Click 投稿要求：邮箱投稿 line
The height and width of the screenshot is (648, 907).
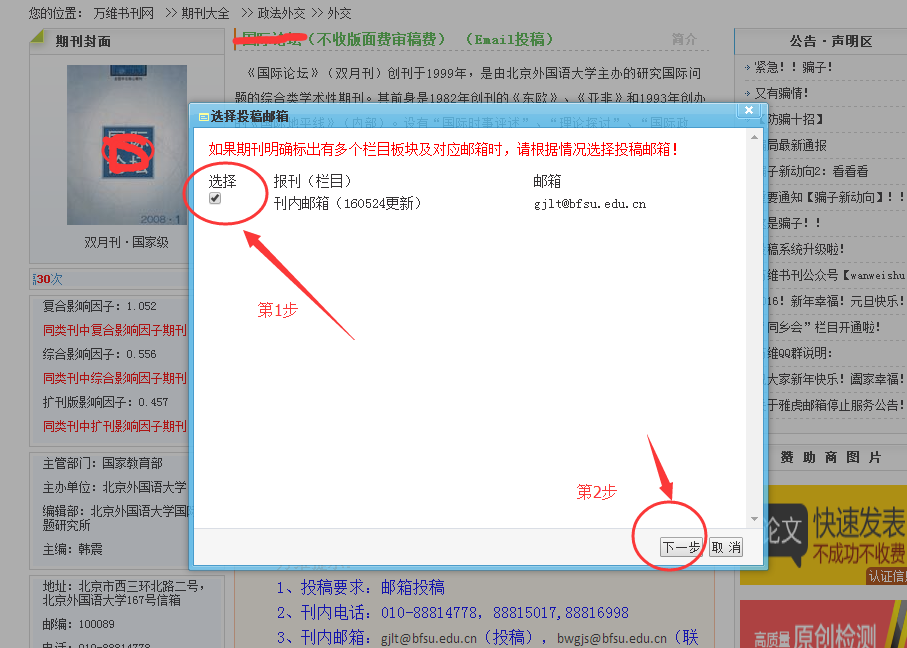[361, 588]
